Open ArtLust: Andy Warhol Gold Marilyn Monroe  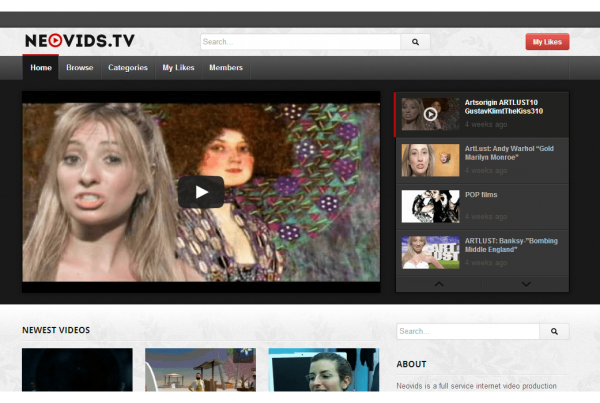click(x=509, y=153)
